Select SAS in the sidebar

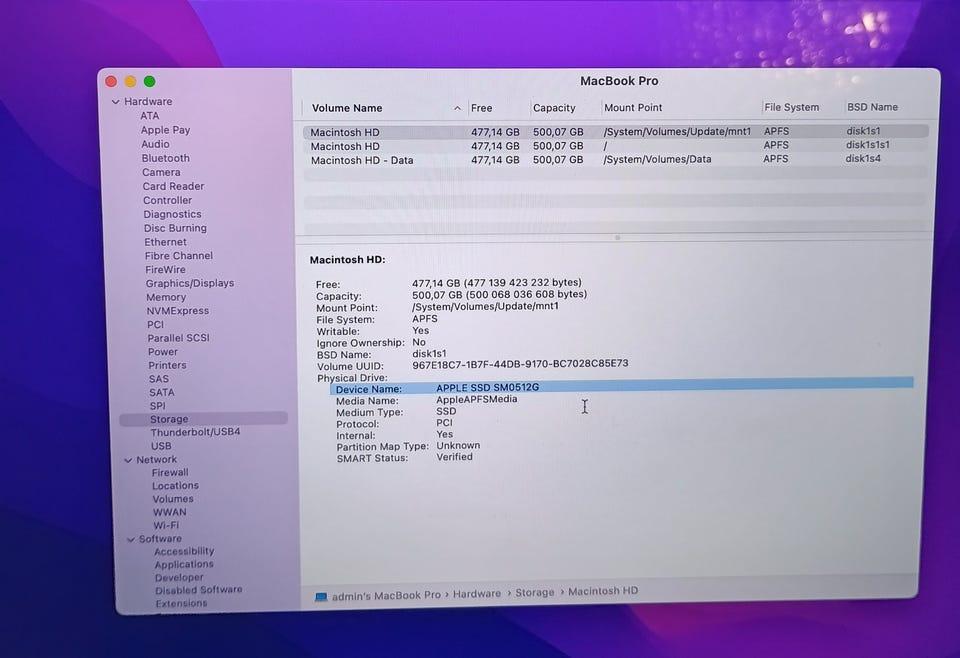point(159,379)
